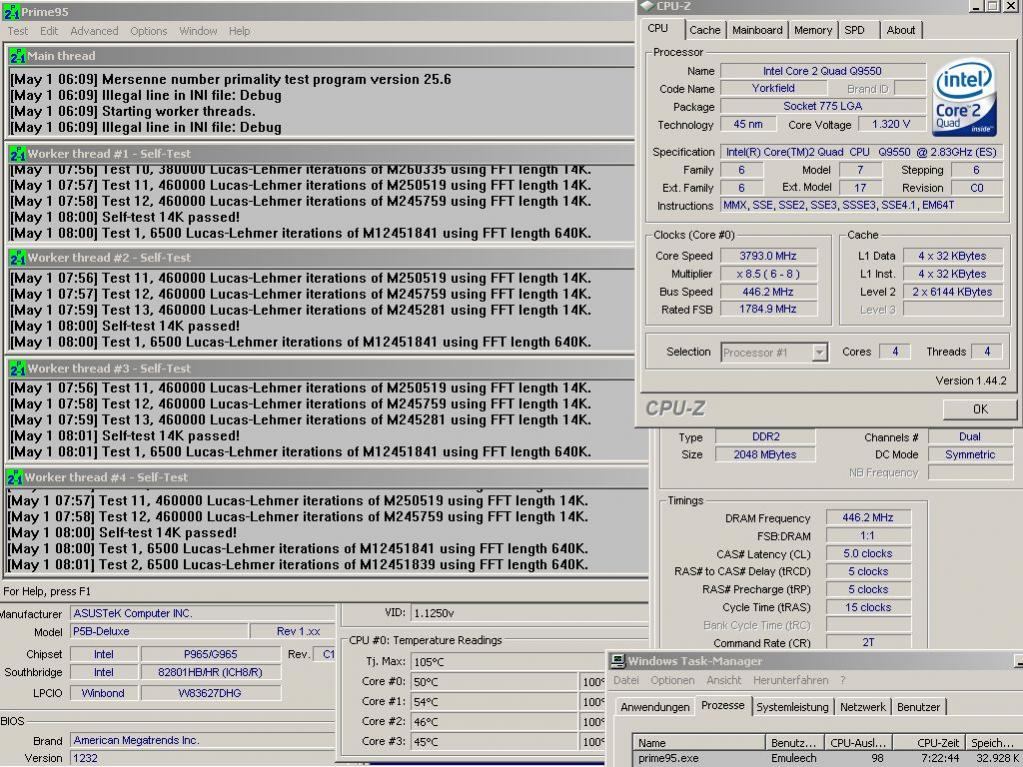
Task: Open the Advanced menu in Prime95
Action: click(94, 31)
